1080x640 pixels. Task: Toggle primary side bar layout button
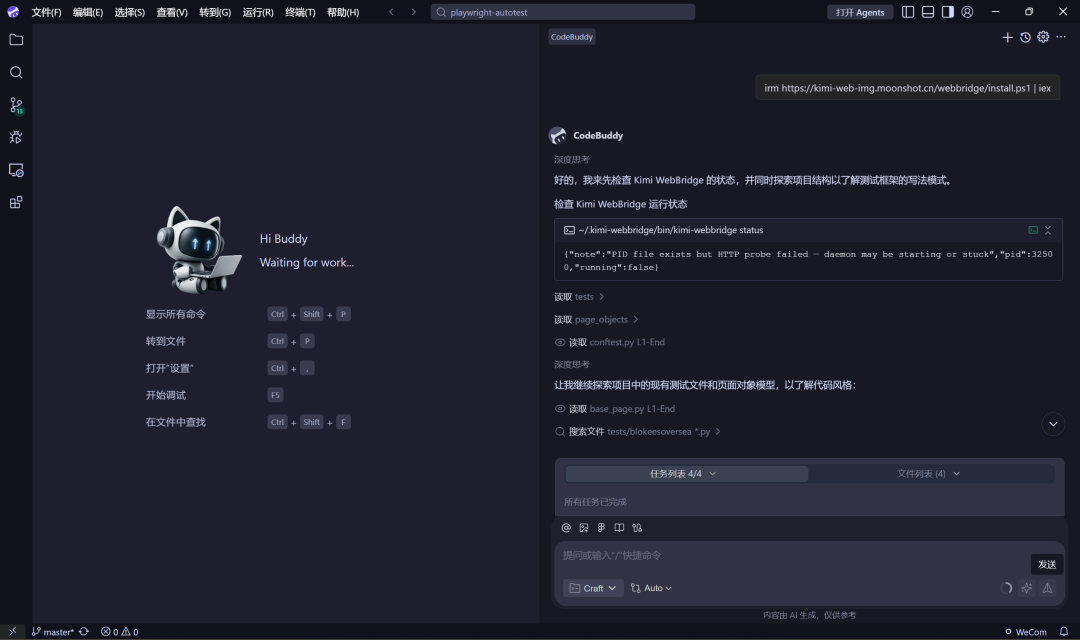(908, 12)
